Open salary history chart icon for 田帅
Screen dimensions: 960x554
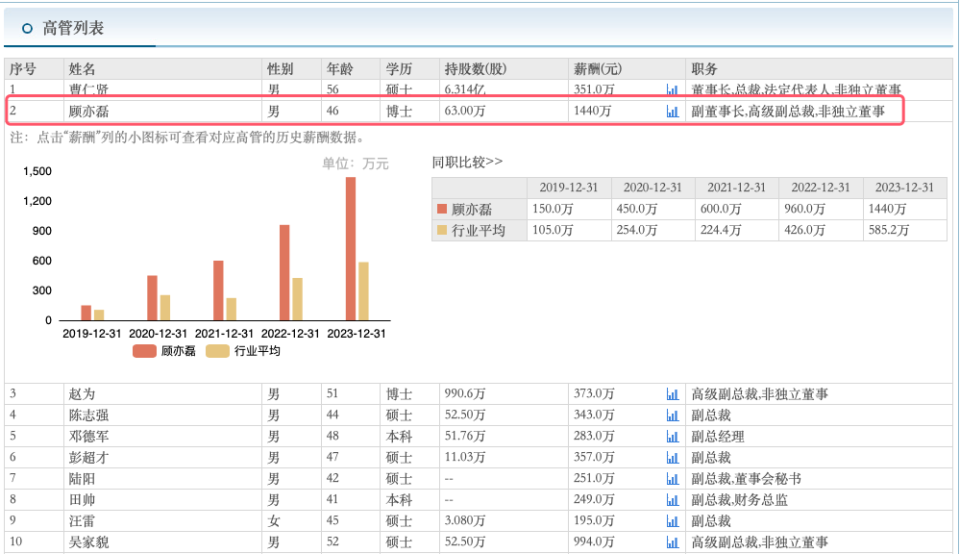[672, 500]
